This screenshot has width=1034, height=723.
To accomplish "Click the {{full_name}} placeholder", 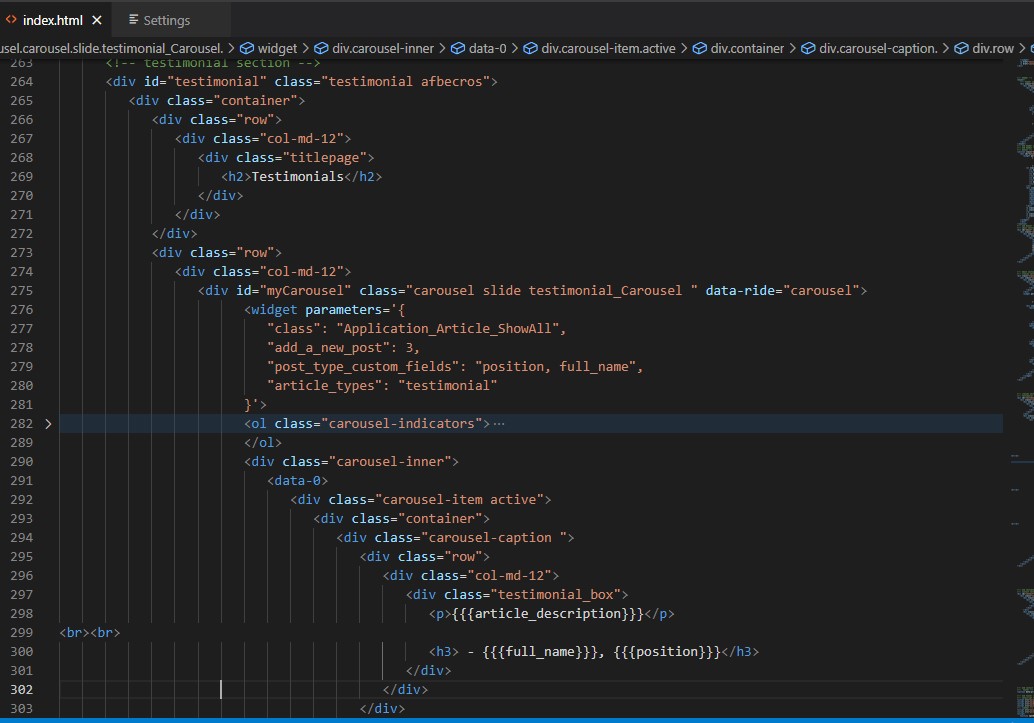I will 540,652.
